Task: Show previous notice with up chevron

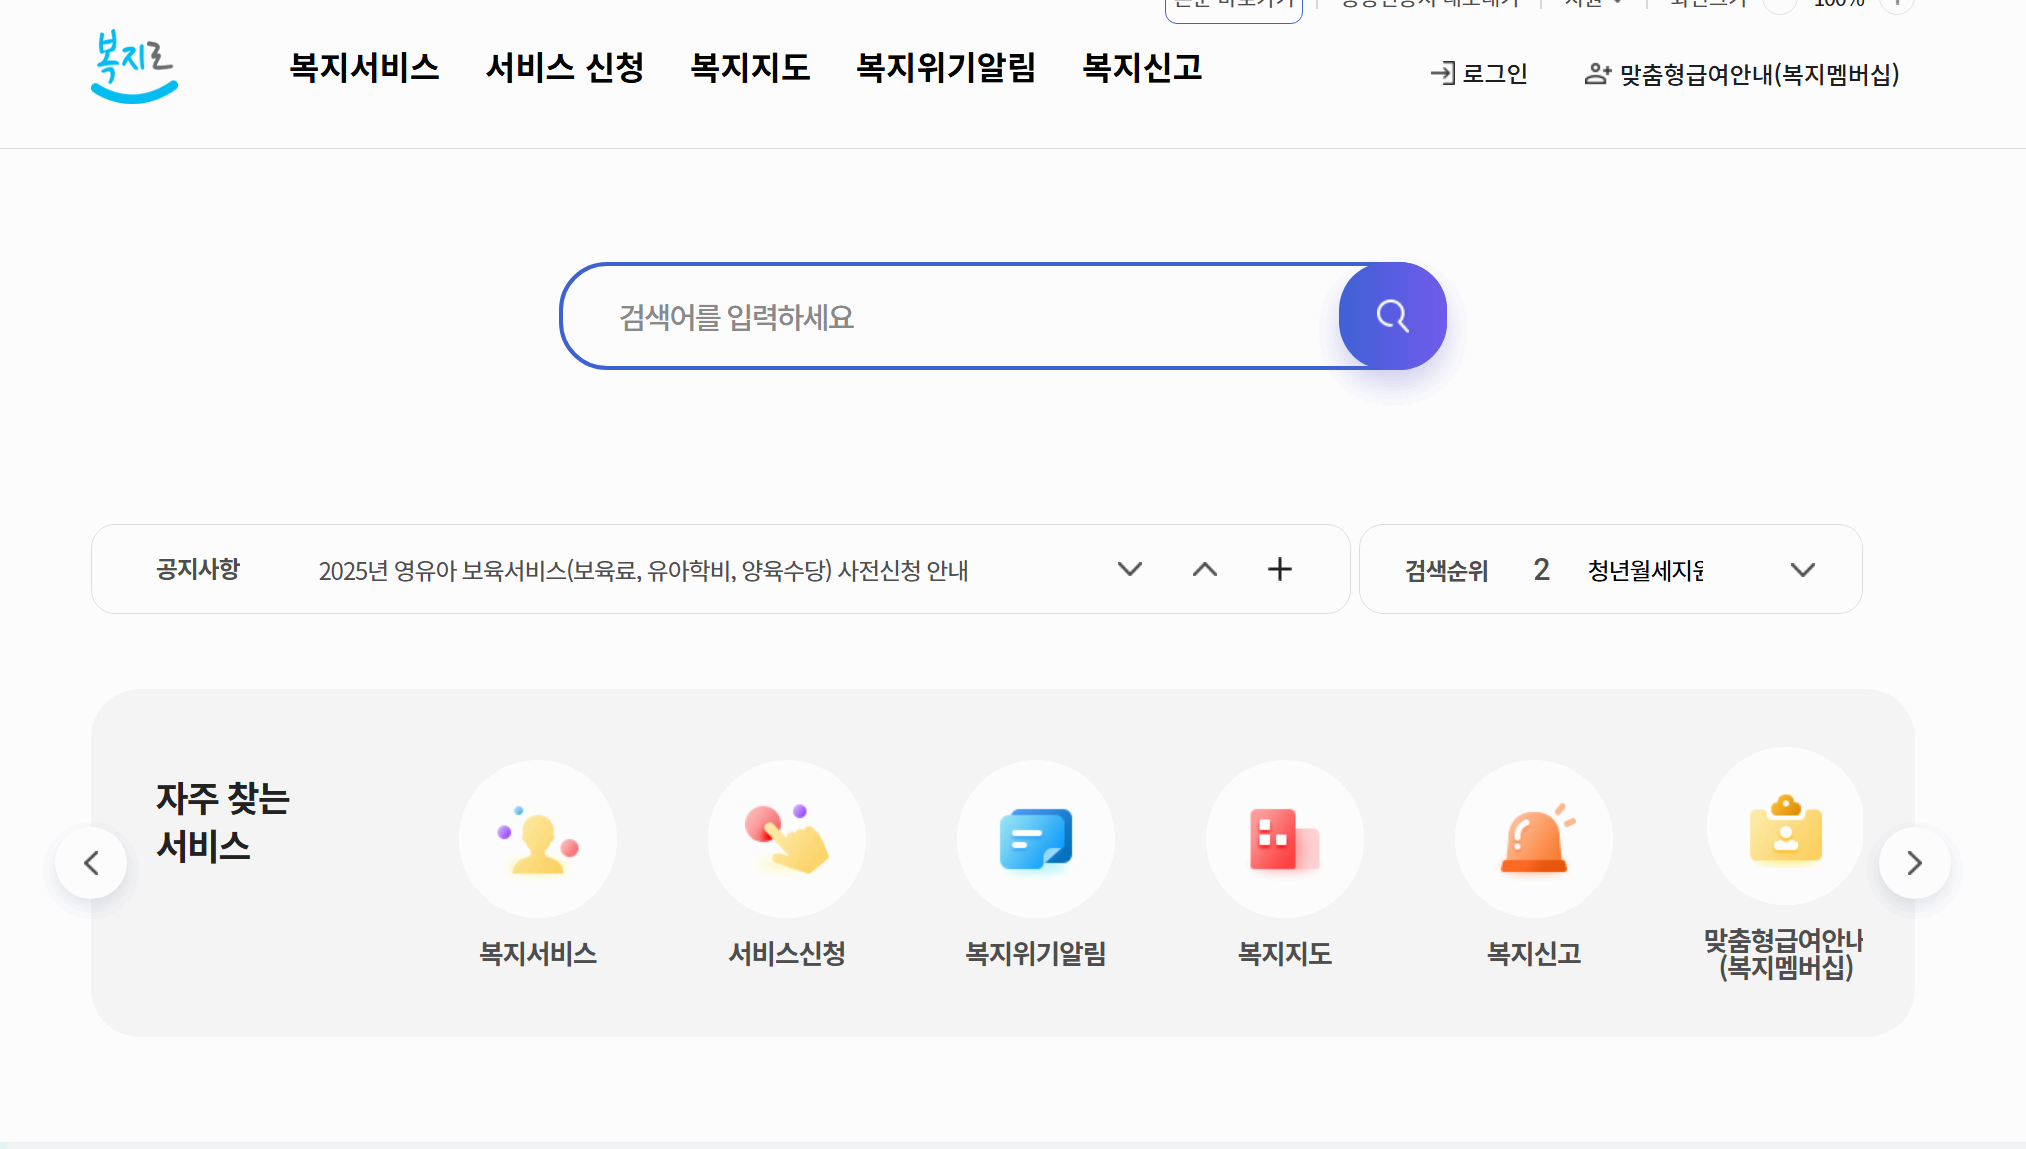Action: (x=1205, y=569)
